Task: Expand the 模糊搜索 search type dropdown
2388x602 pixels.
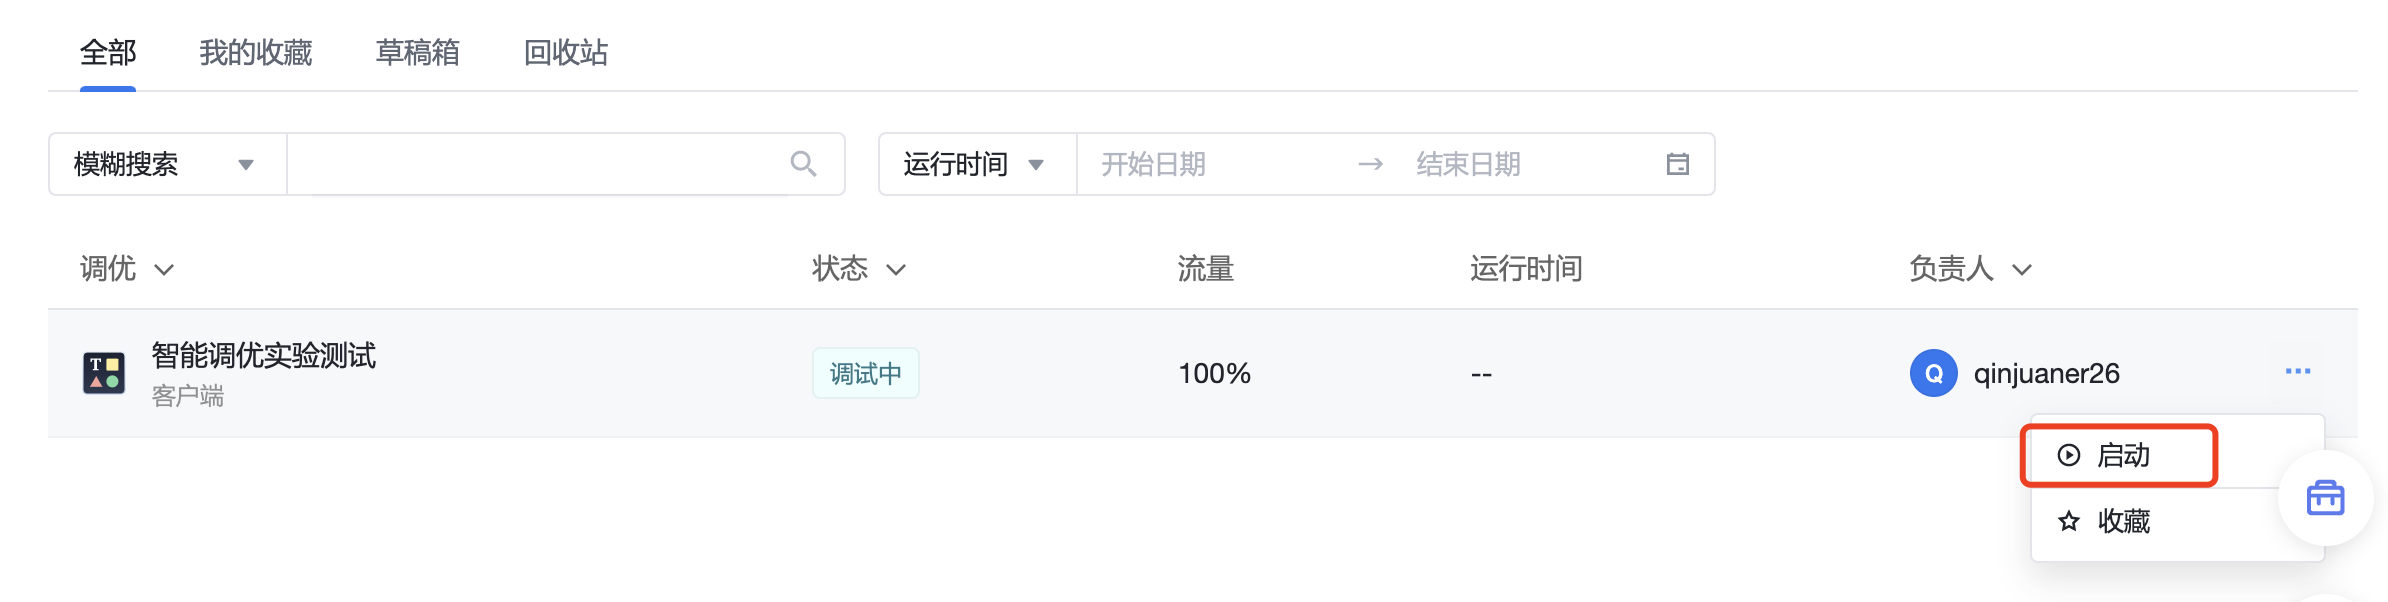Action: tap(167, 164)
